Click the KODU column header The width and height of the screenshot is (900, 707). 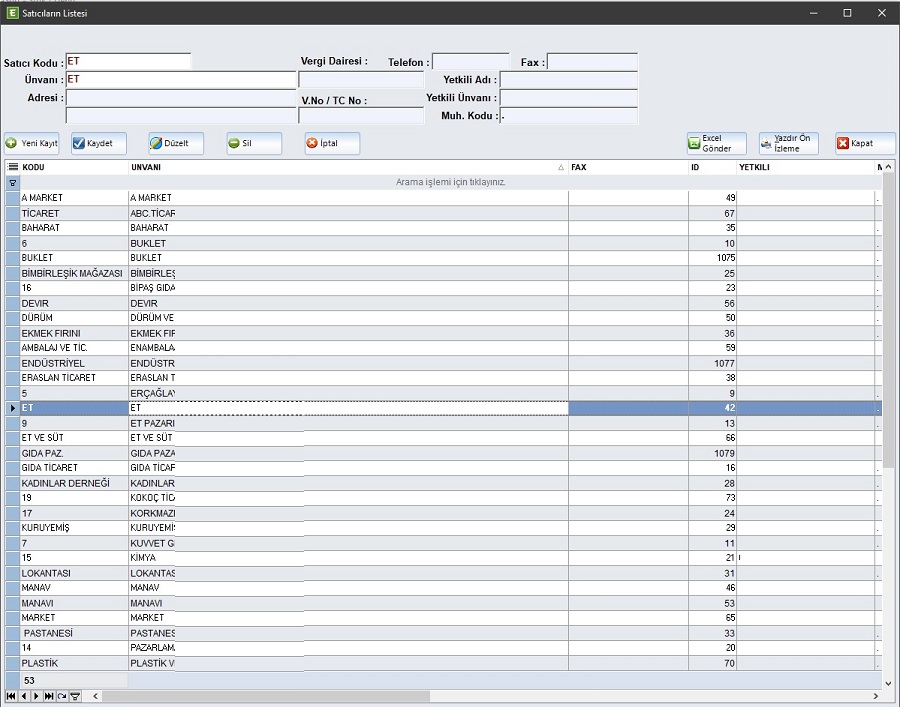pos(70,167)
